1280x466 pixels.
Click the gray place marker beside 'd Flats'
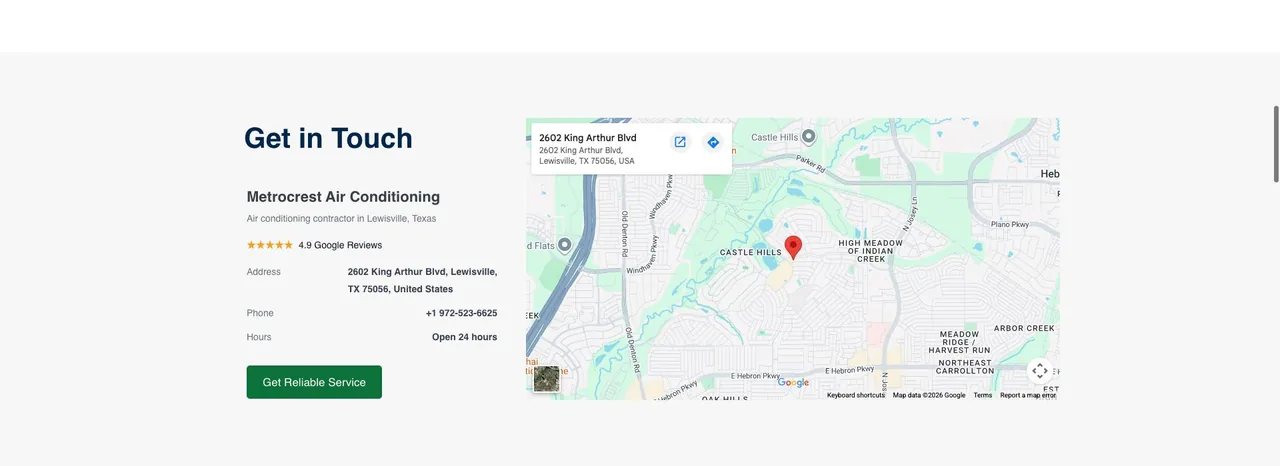coord(564,245)
